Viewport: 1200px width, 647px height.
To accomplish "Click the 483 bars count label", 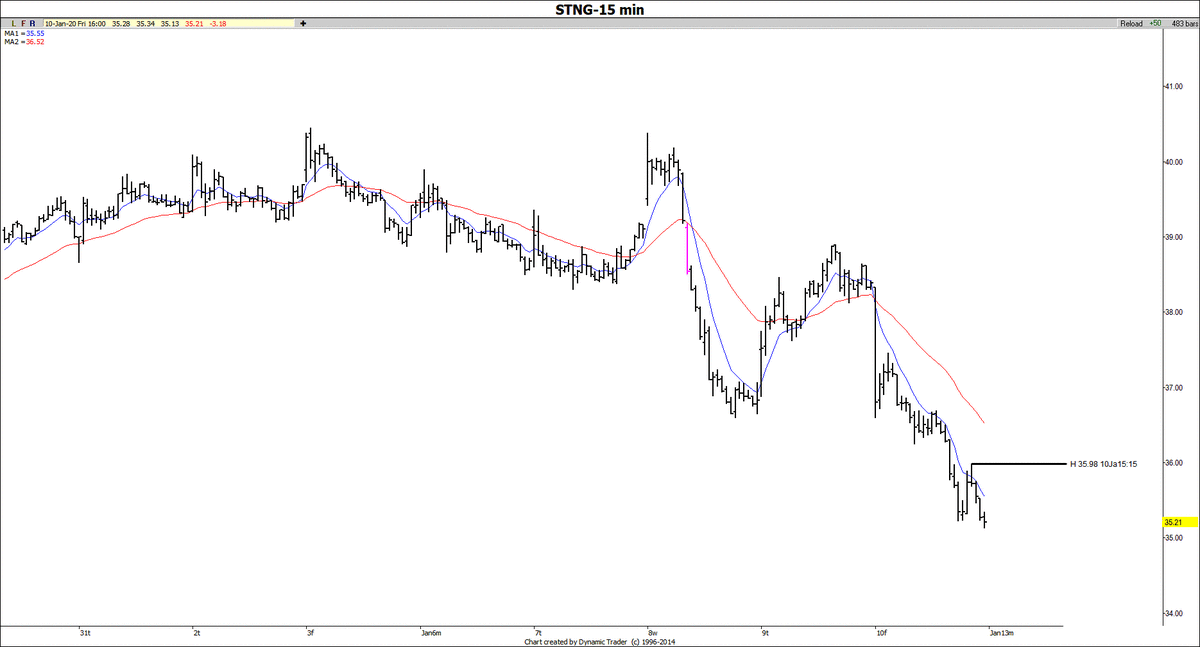I will (x=1182, y=22).
